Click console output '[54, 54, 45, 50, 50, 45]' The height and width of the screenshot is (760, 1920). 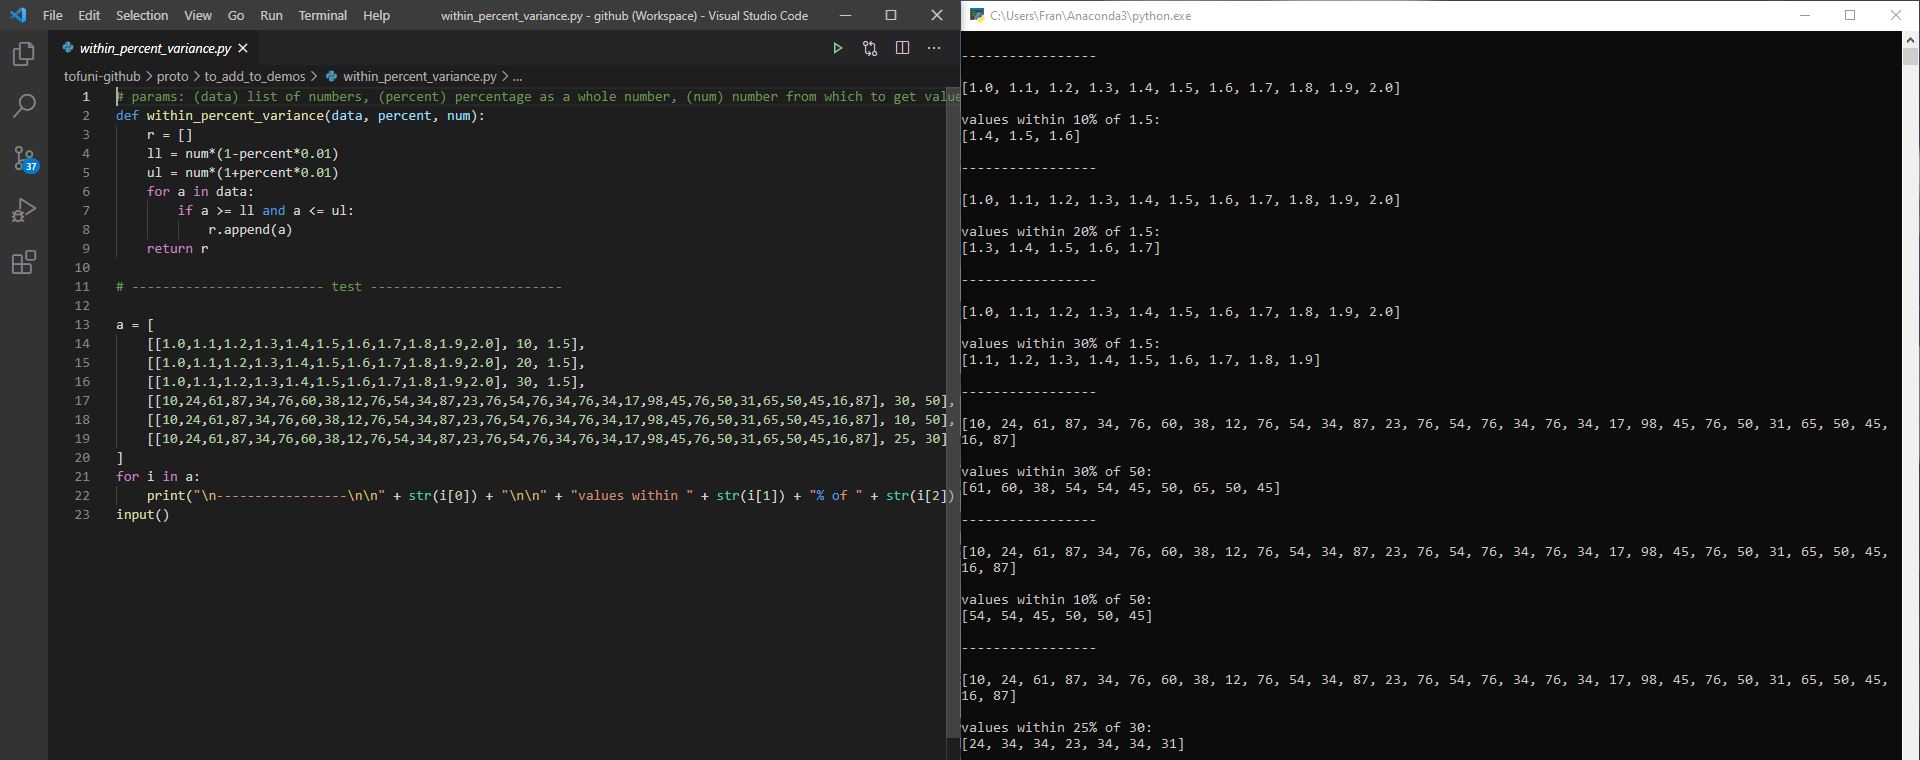click(1057, 616)
